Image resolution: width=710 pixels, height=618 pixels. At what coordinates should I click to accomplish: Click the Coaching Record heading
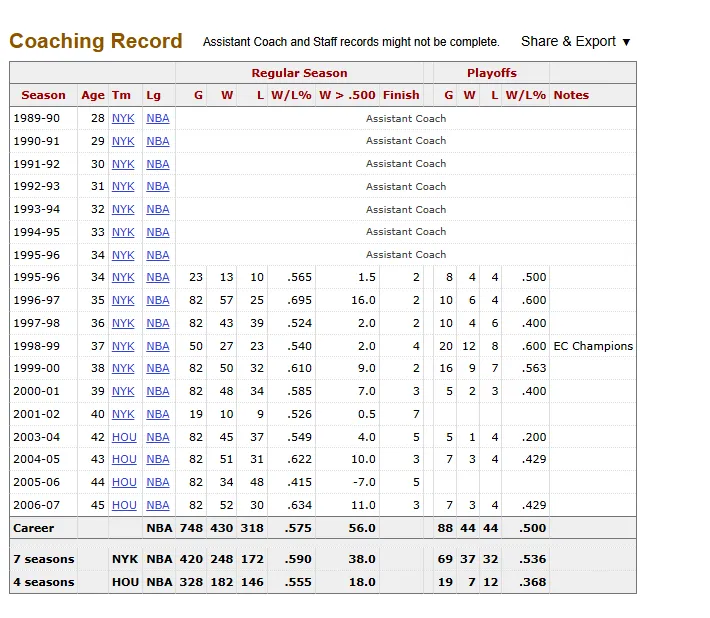(x=96, y=41)
